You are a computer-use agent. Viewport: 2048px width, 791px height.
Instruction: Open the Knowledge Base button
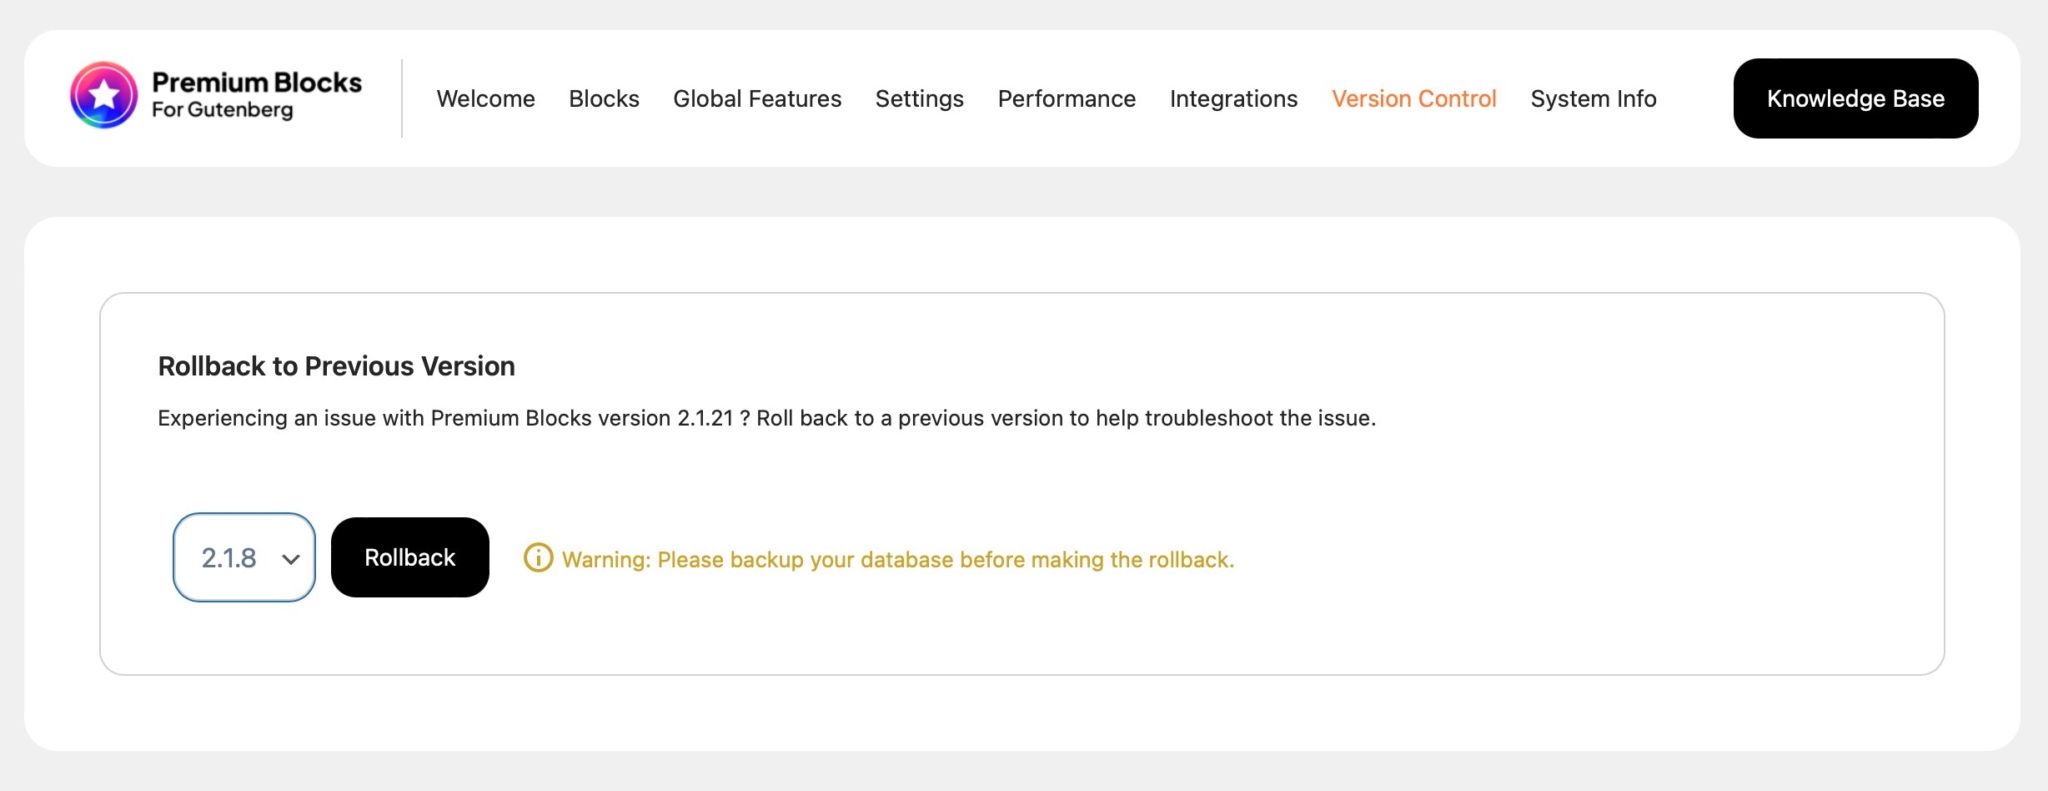(x=1855, y=98)
